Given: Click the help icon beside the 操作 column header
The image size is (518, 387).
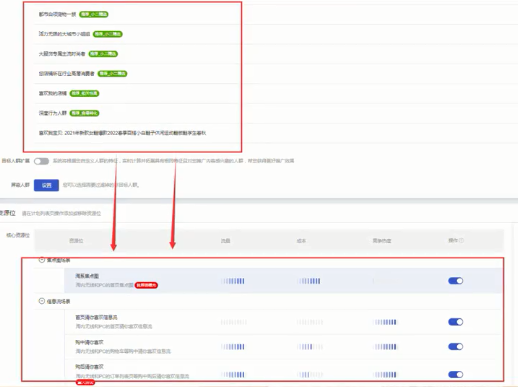Looking at the screenshot, I should 462,240.
